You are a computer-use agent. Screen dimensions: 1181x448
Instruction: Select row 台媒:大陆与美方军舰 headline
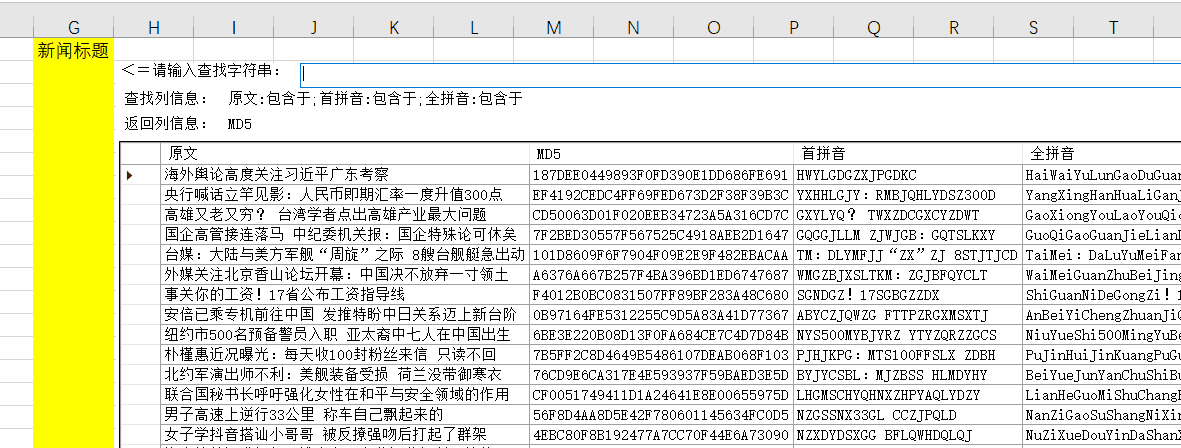coord(345,254)
